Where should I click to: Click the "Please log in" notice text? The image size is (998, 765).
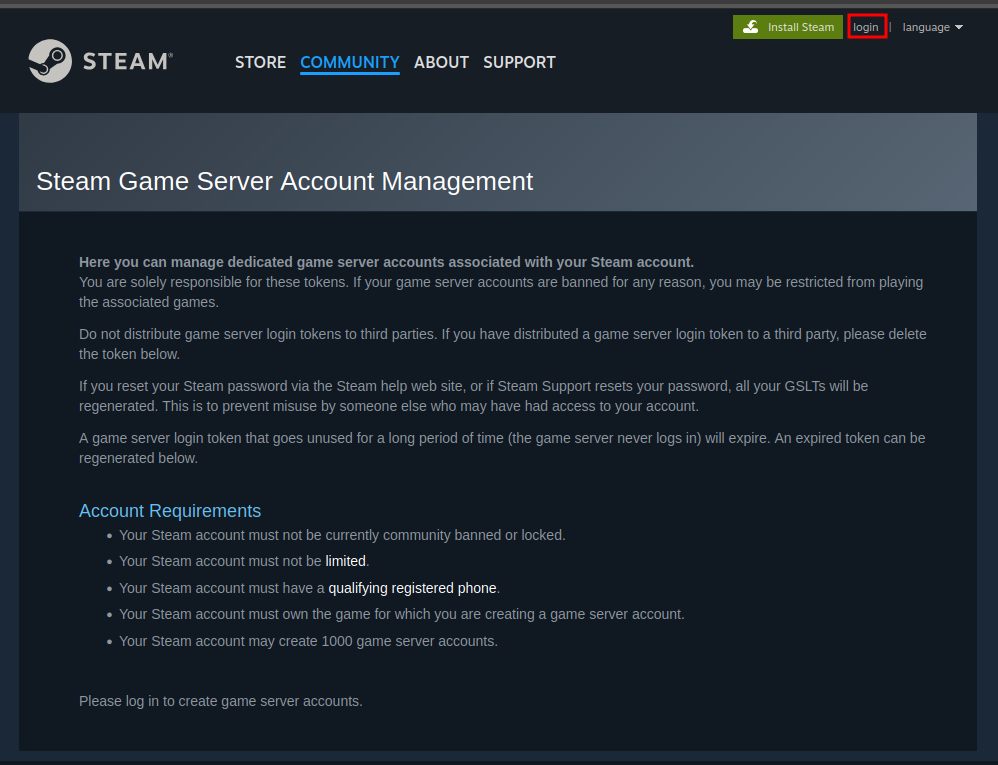click(220, 701)
